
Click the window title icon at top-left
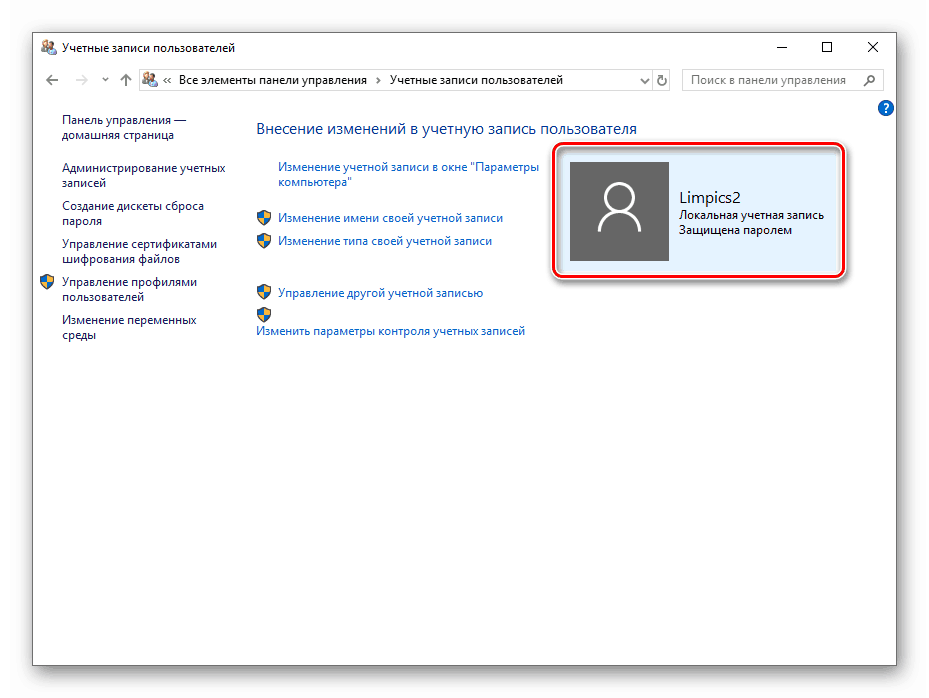(x=49, y=47)
